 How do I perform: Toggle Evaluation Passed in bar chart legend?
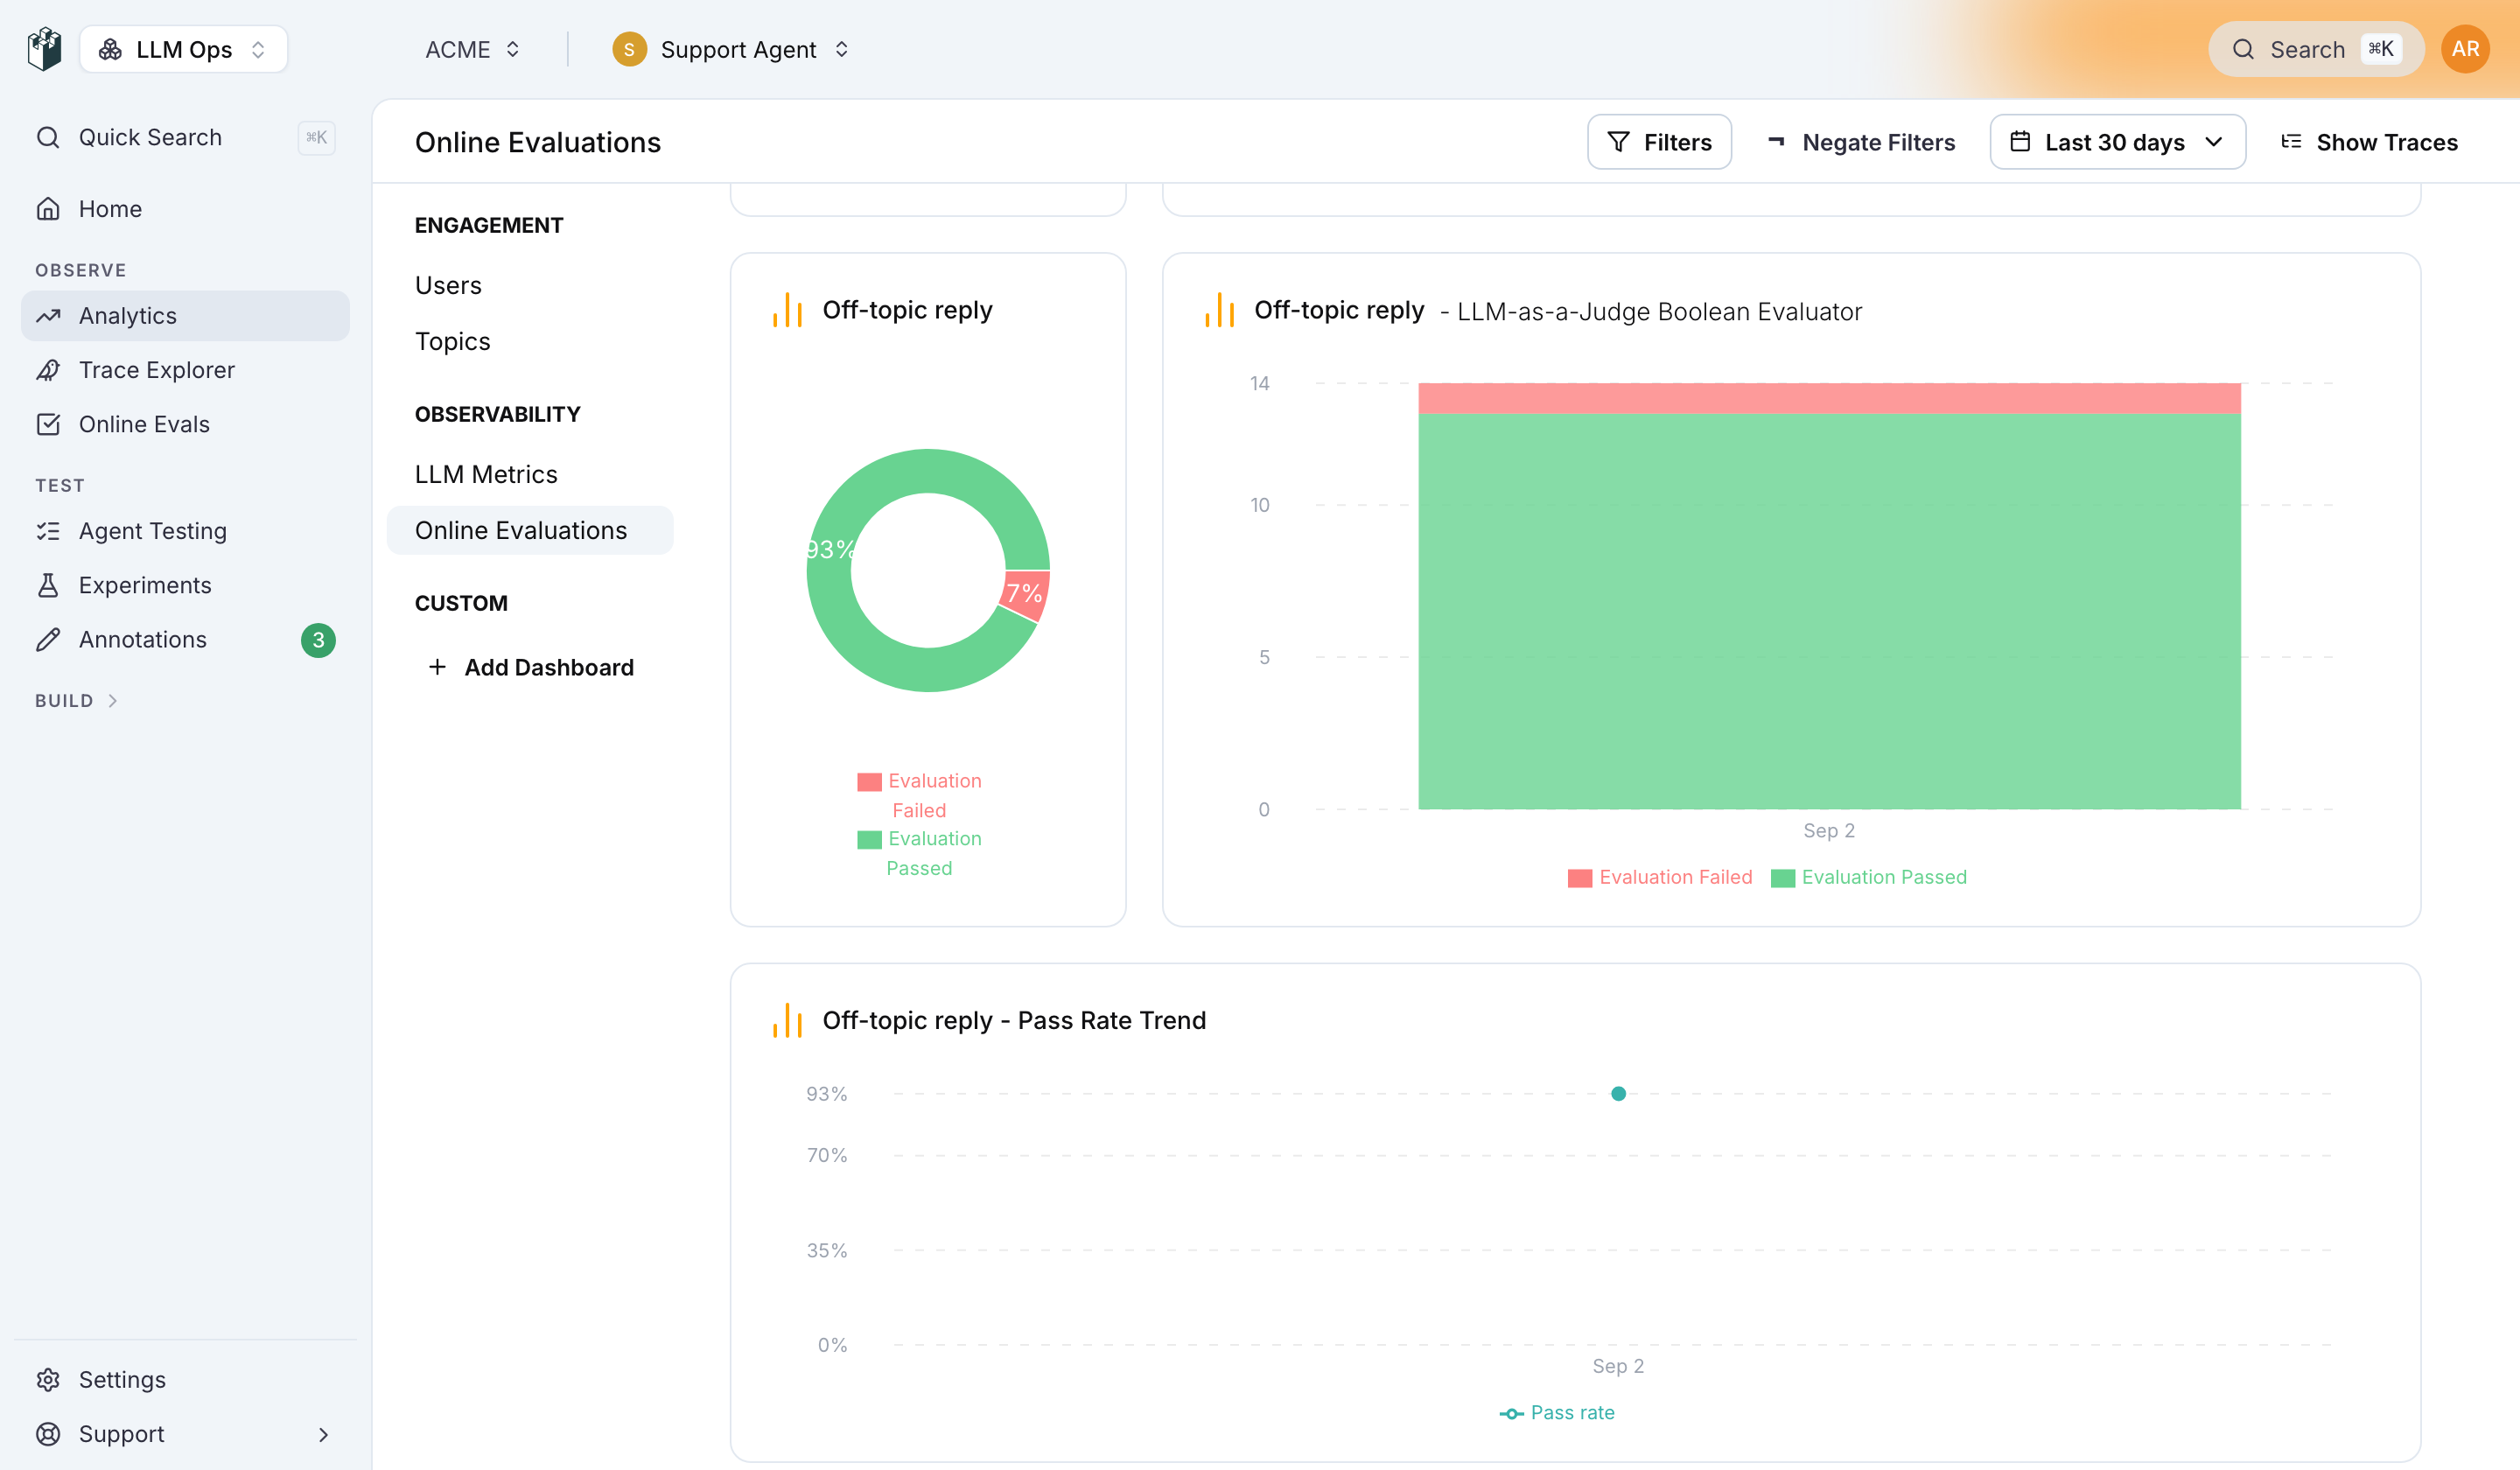point(1869,877)
